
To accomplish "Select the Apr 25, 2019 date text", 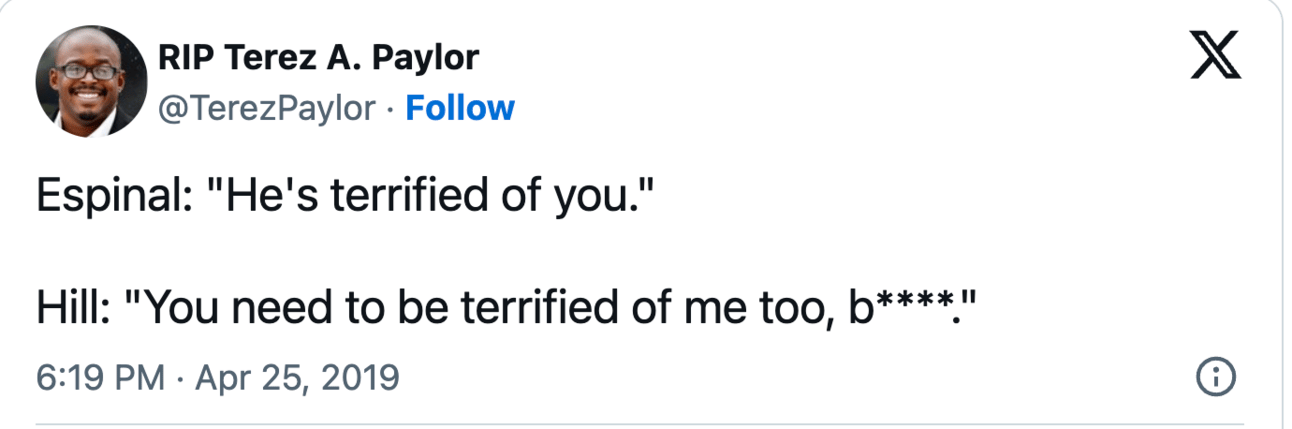I will click(x=297, y=377).
